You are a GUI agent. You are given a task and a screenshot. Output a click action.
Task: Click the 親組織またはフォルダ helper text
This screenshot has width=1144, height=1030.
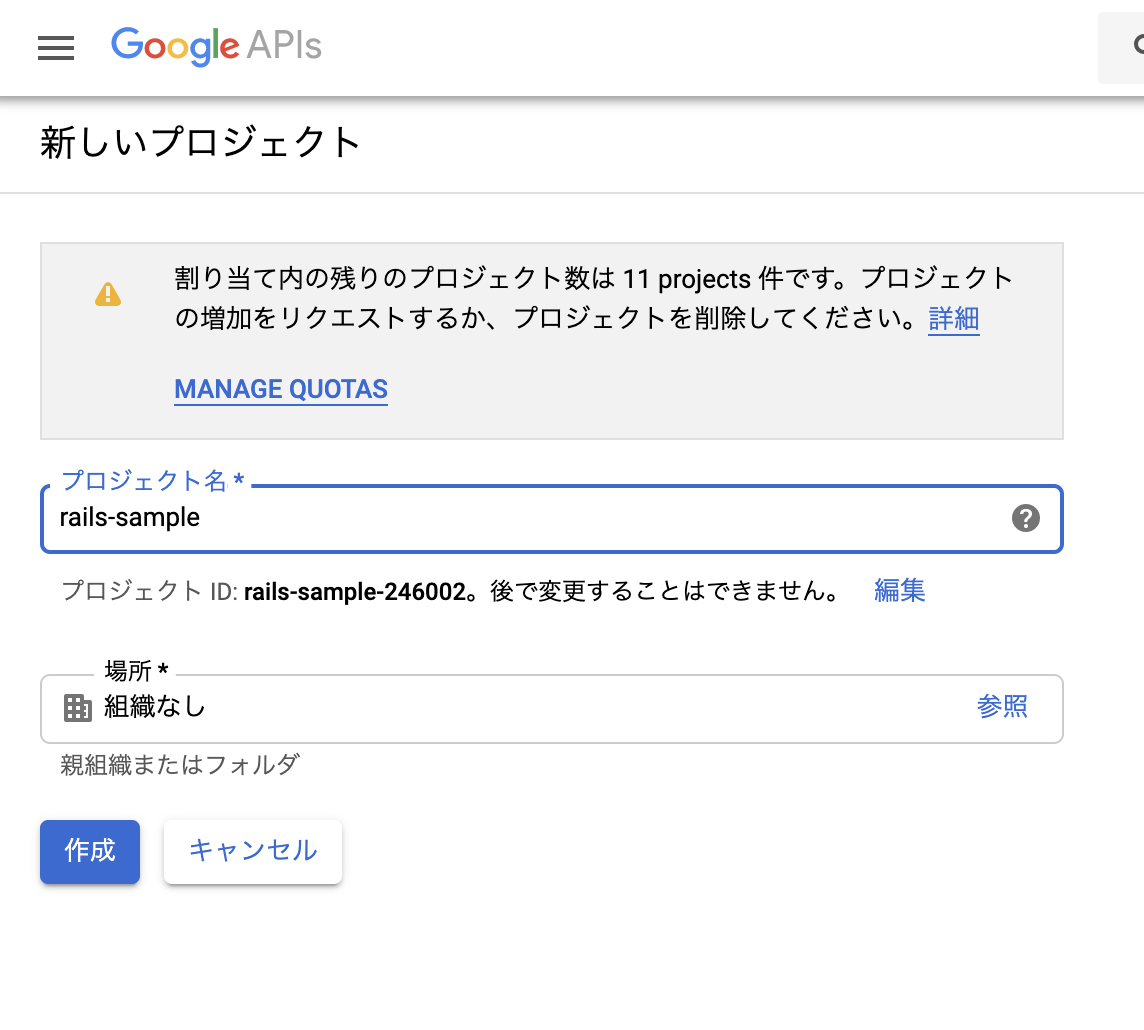180,765
